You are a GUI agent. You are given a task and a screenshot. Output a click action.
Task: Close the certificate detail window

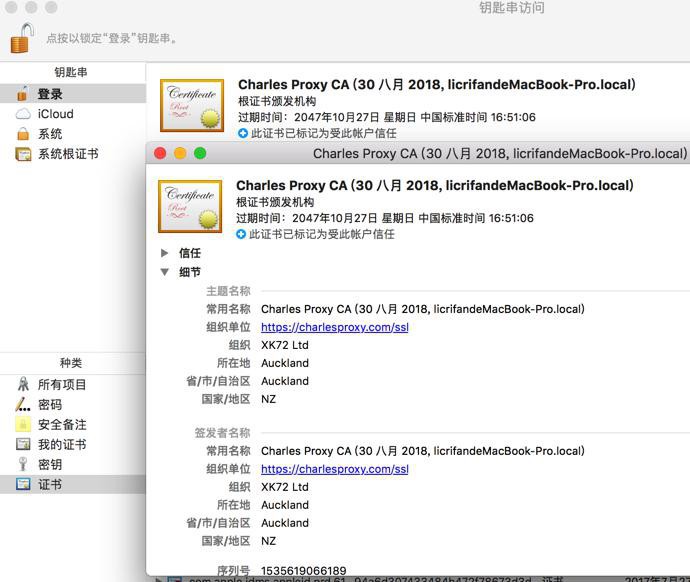[160, 153]
